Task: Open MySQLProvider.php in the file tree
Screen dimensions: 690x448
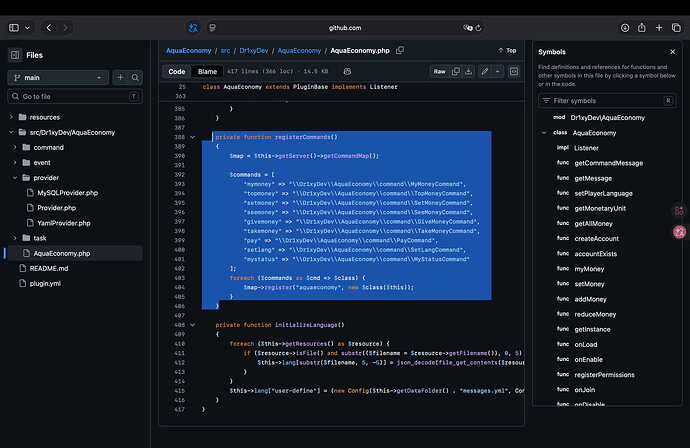Action: point(68,193)
